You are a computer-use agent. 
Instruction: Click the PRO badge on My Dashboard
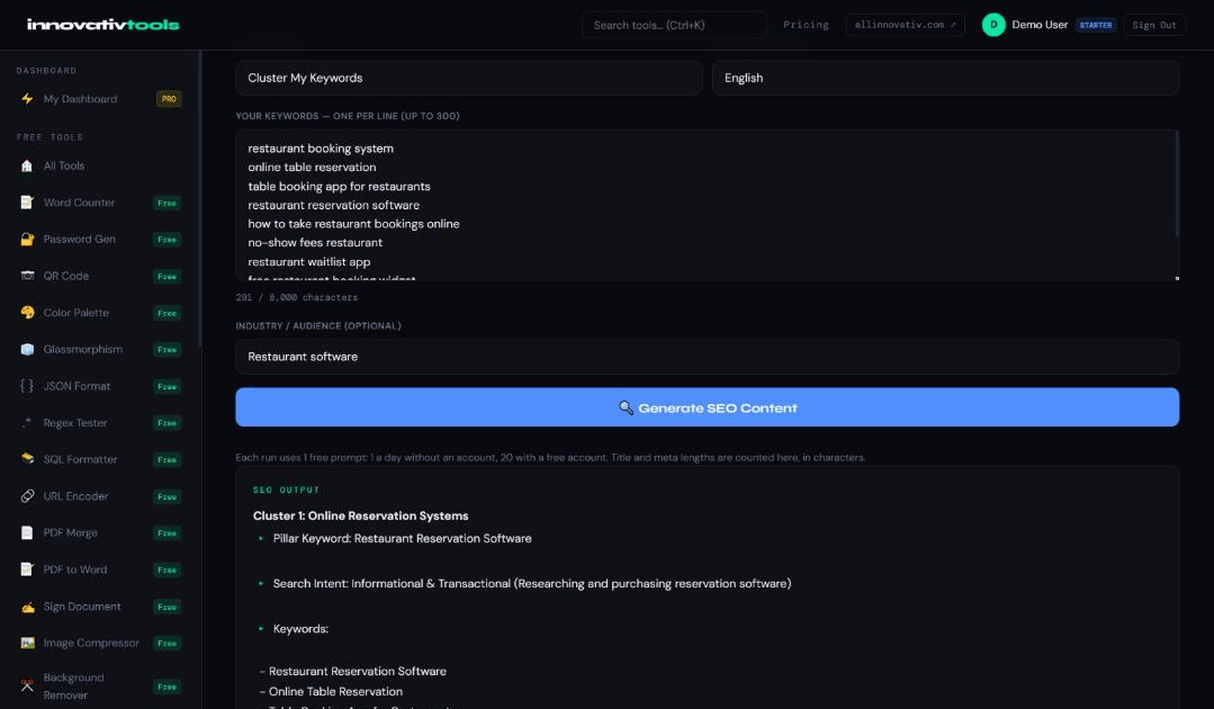pyautogui.click(x=168, y=99)
